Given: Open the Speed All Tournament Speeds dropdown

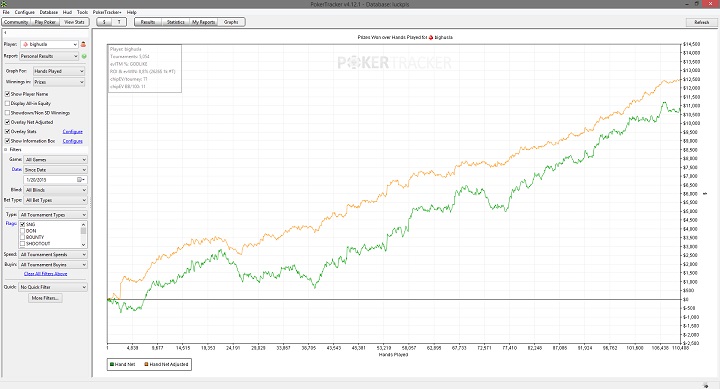Looking at the screenshot, I should pos(53,254).
